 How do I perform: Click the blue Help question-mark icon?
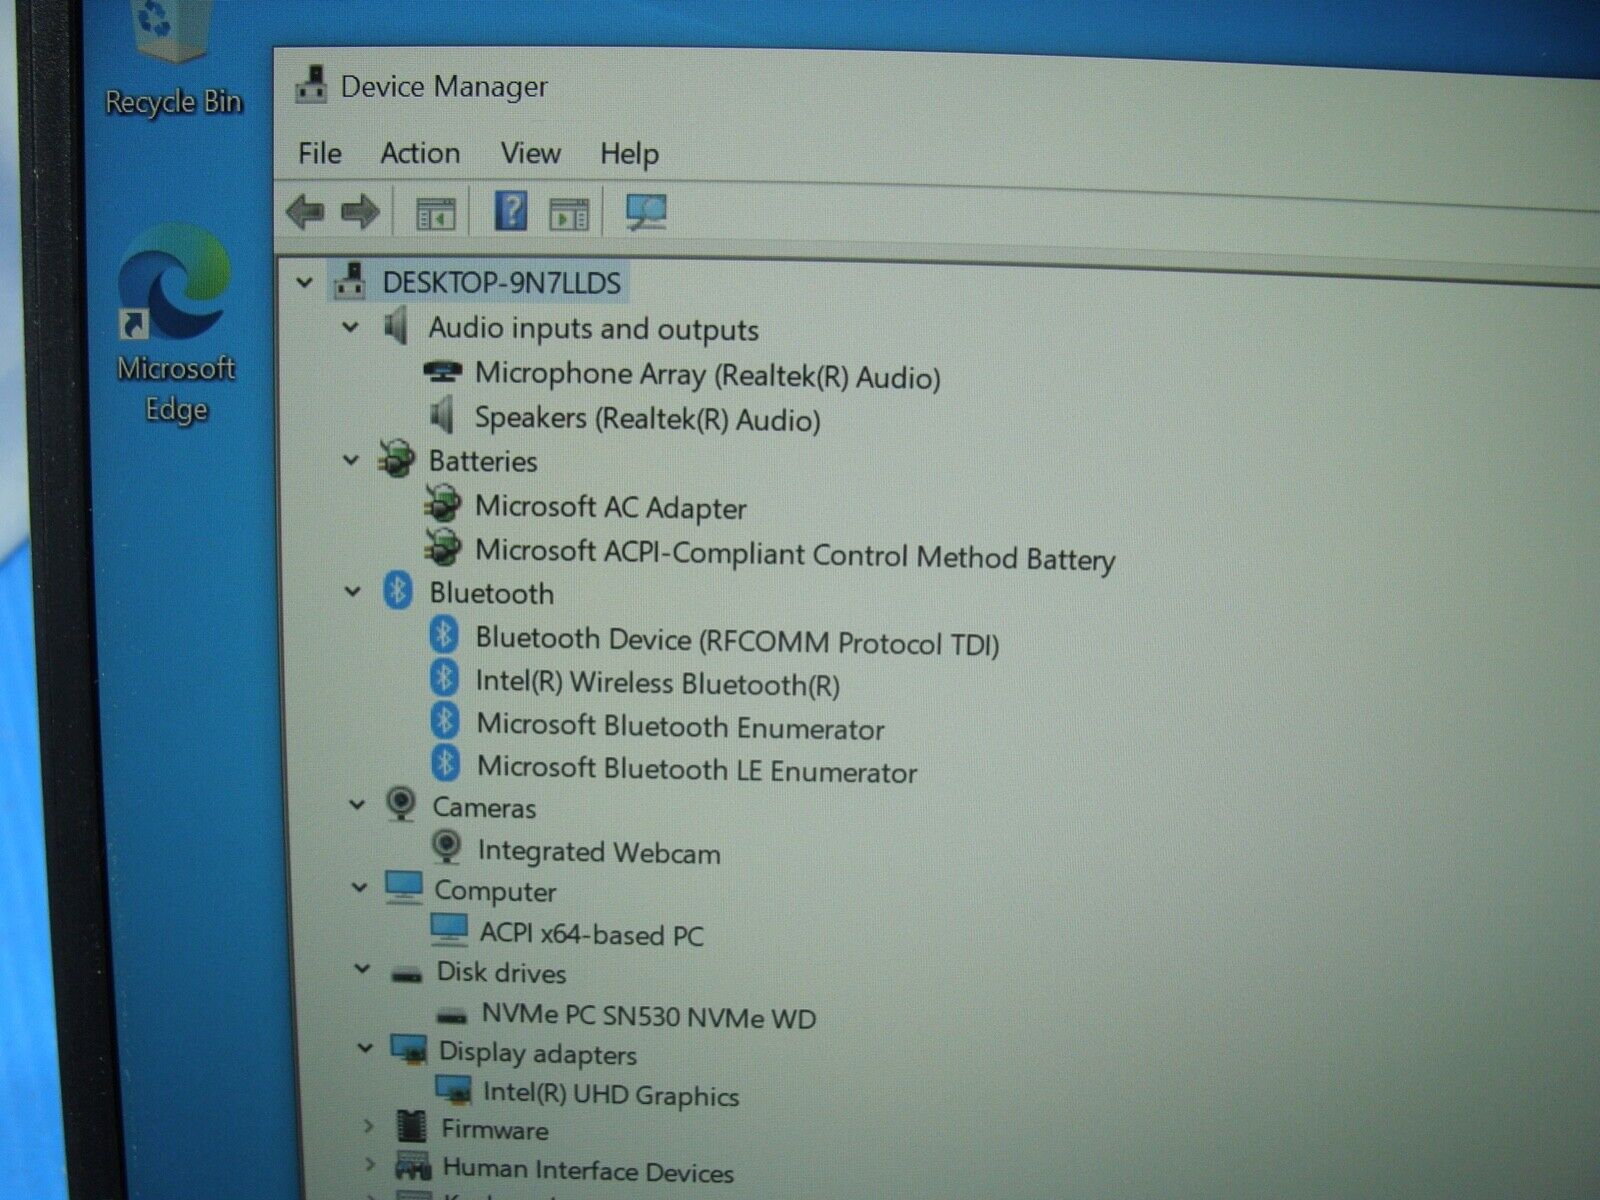coord(511,211)
